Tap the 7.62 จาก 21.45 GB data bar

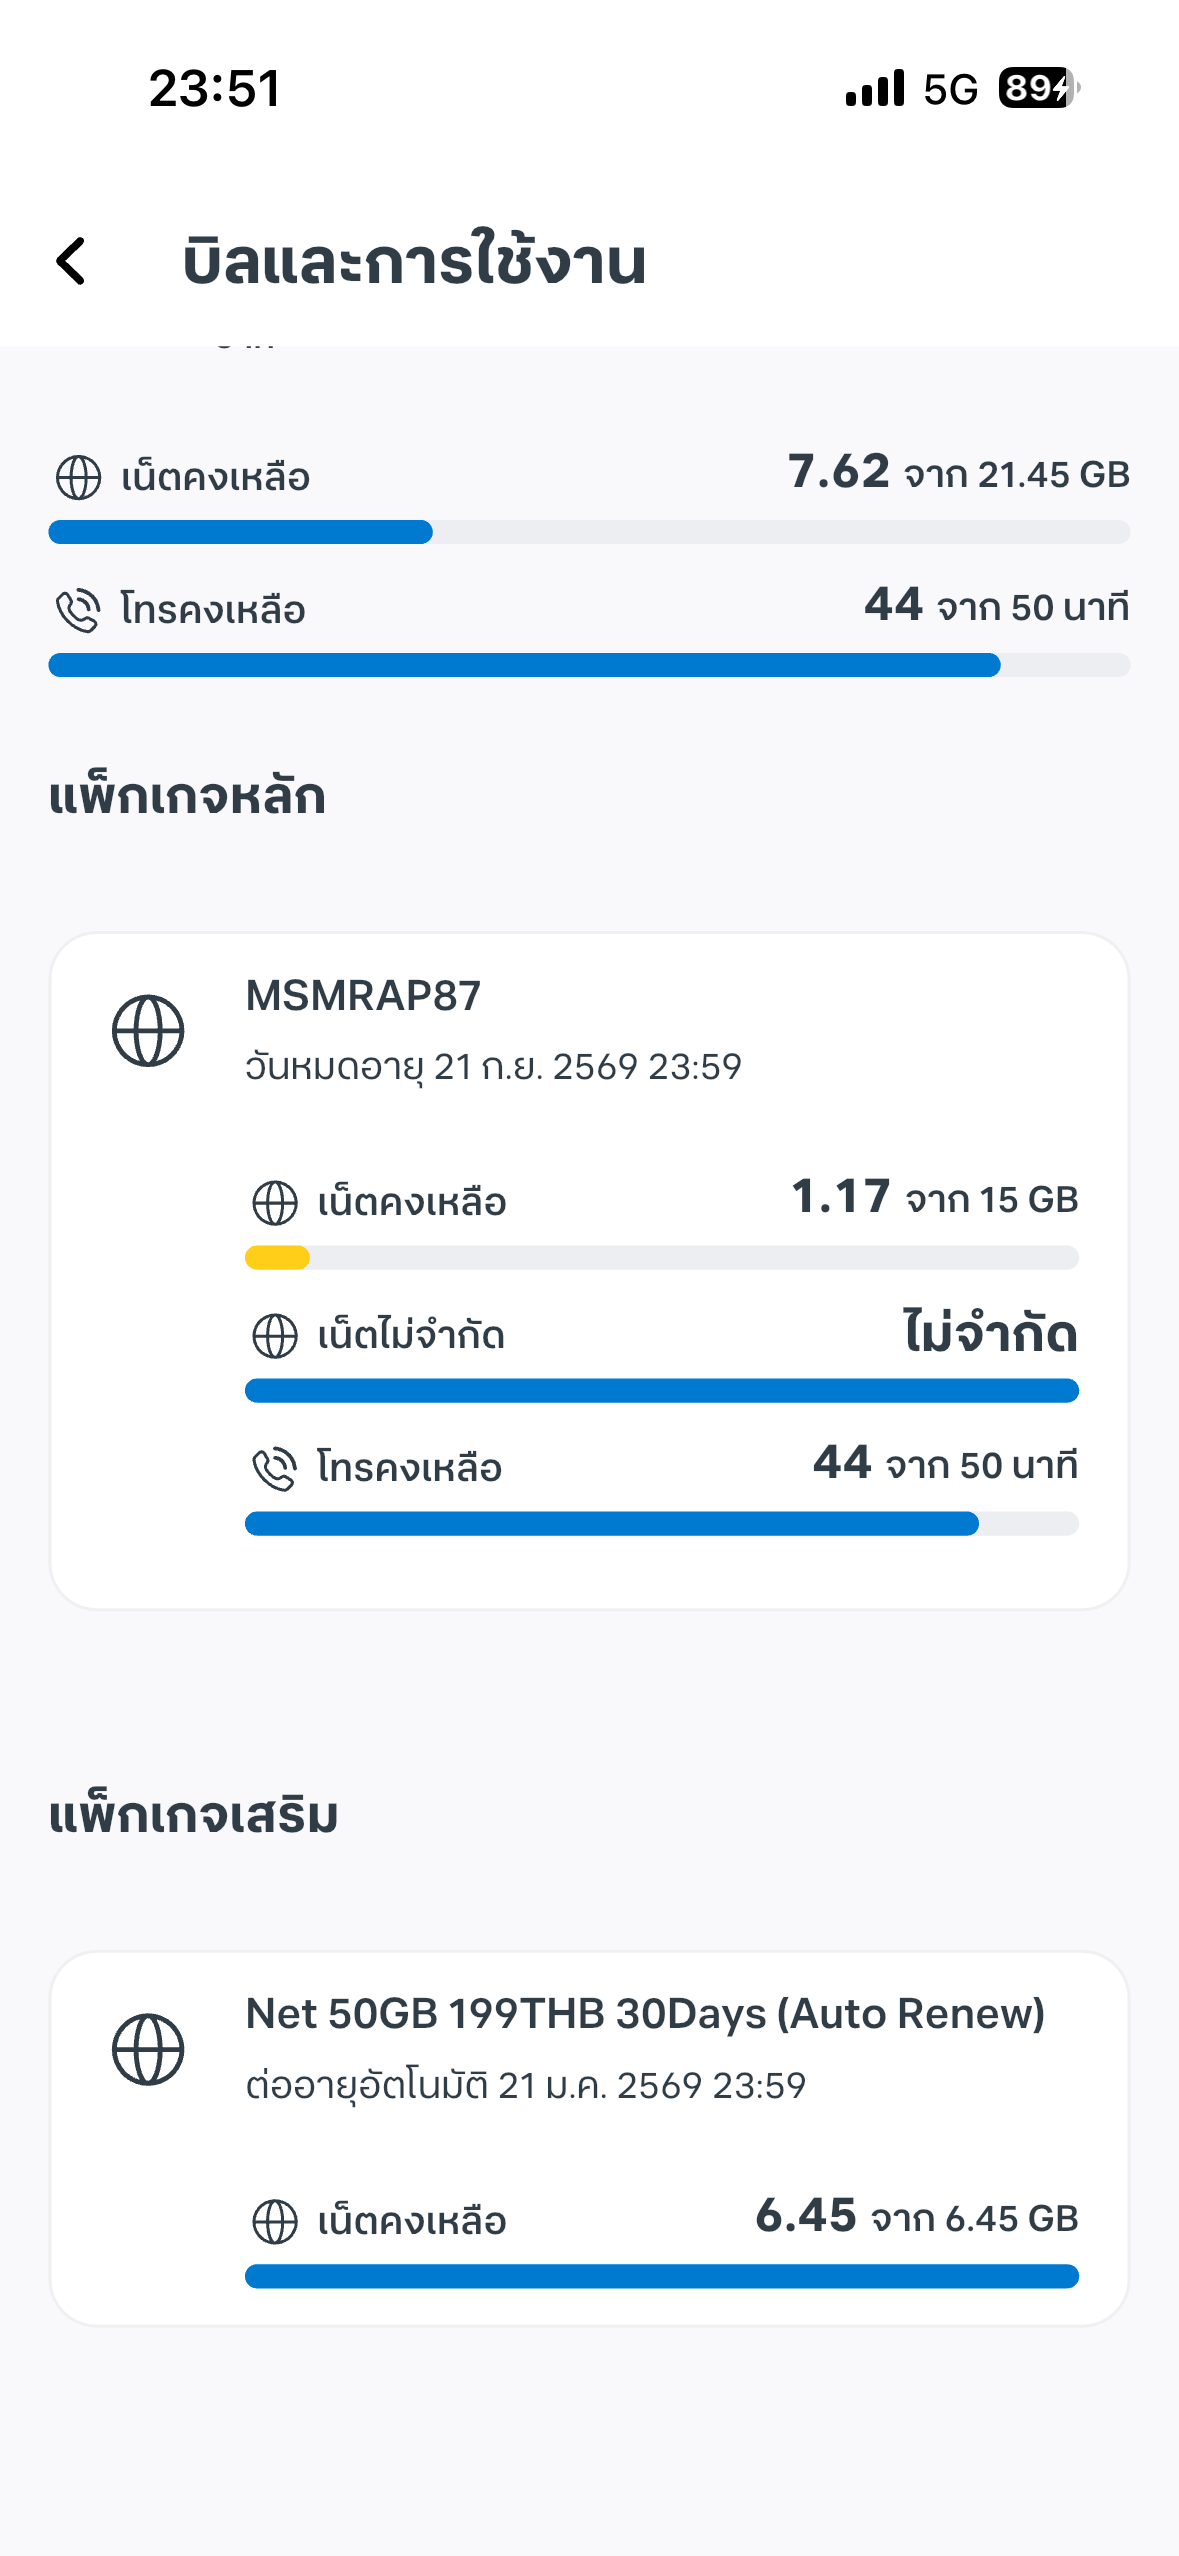589,532
